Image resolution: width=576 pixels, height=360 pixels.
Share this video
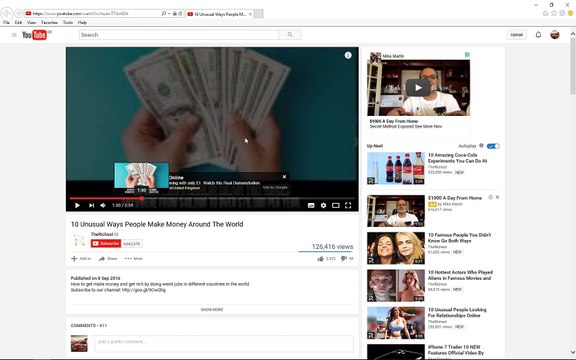click(x=108, y=259)
